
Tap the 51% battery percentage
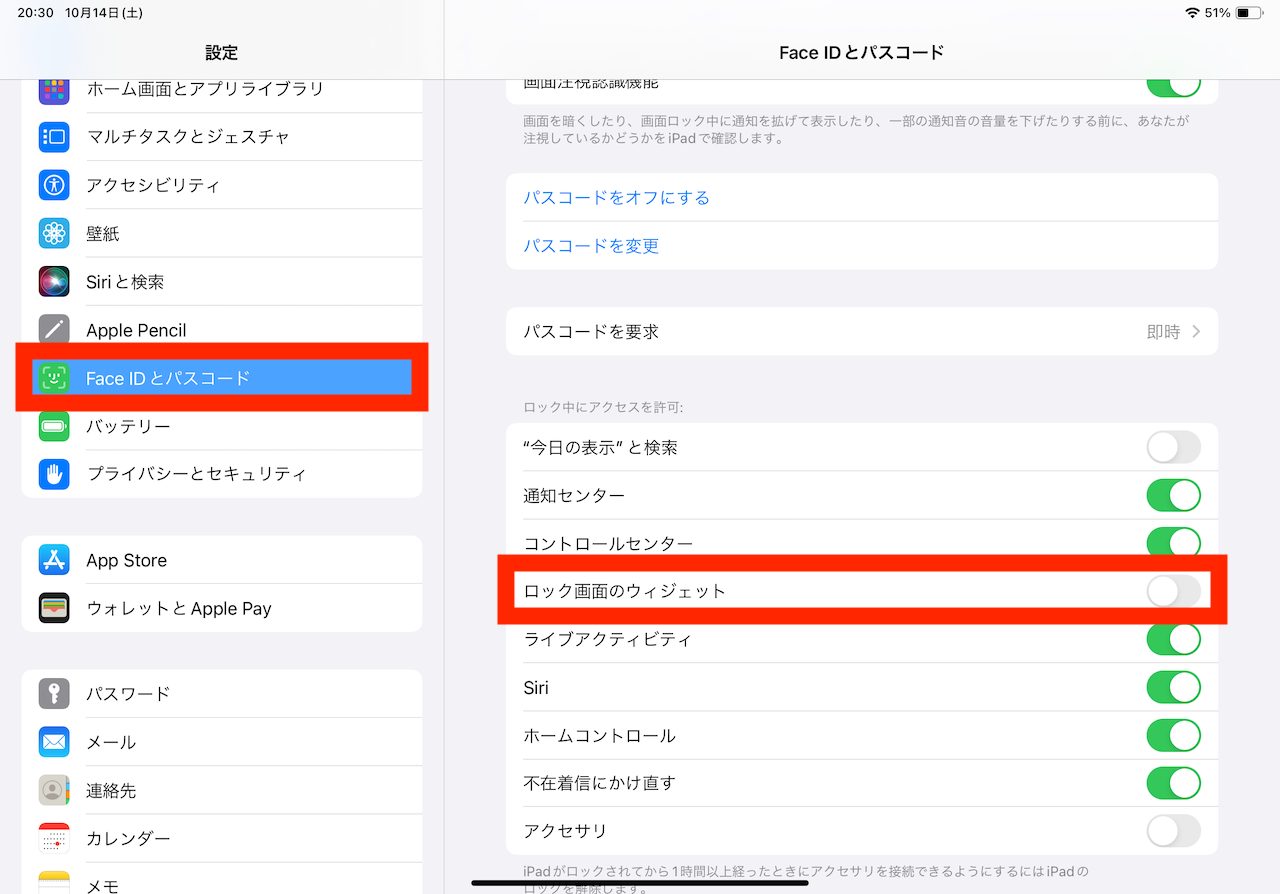pyautogui.click(x=1217, y=13)
